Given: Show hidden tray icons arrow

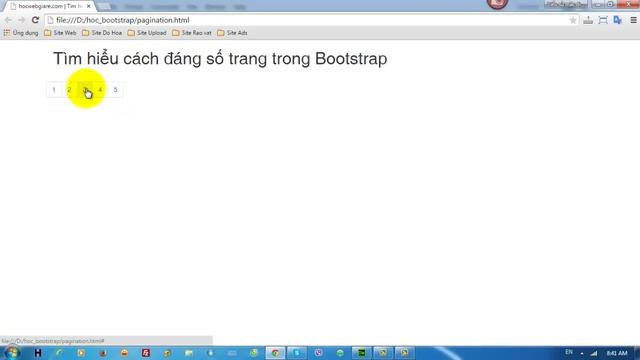Looking at the screenshot, I should [x=582, y=353].
